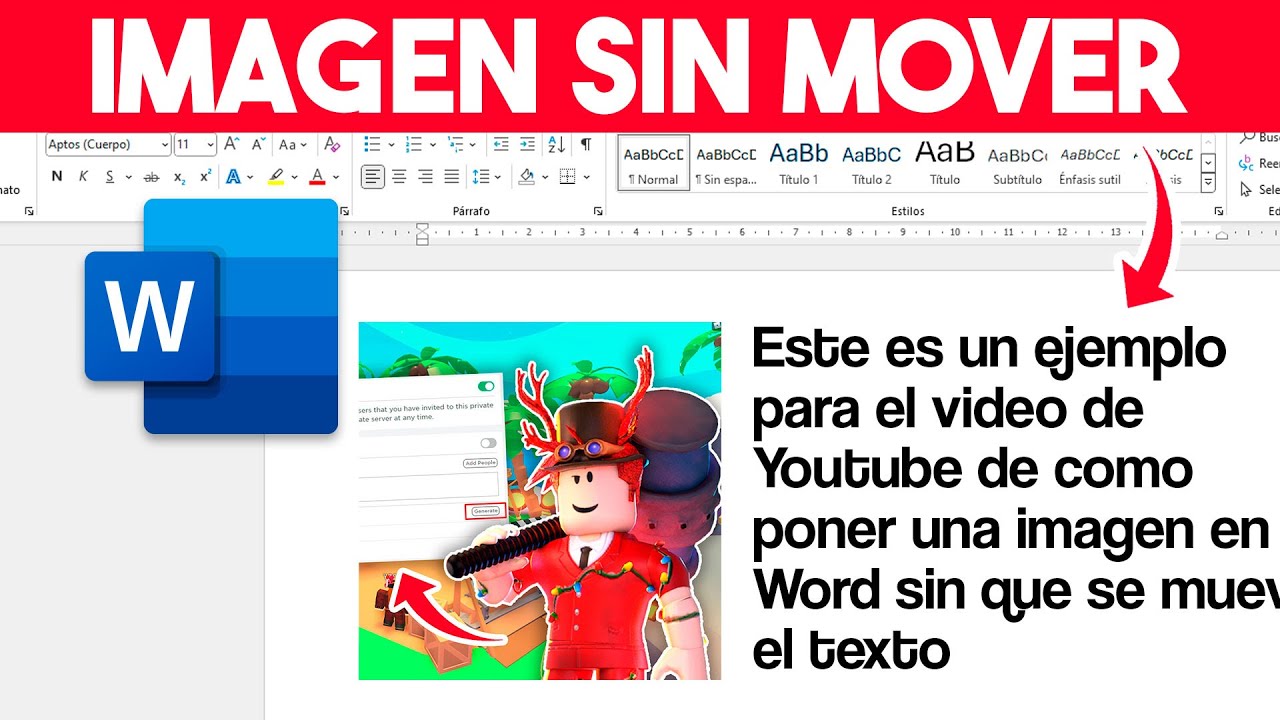The height and width of the screenshot is (720, 1280).
Task: Insert bulleted list
Action: click(372, 145)
